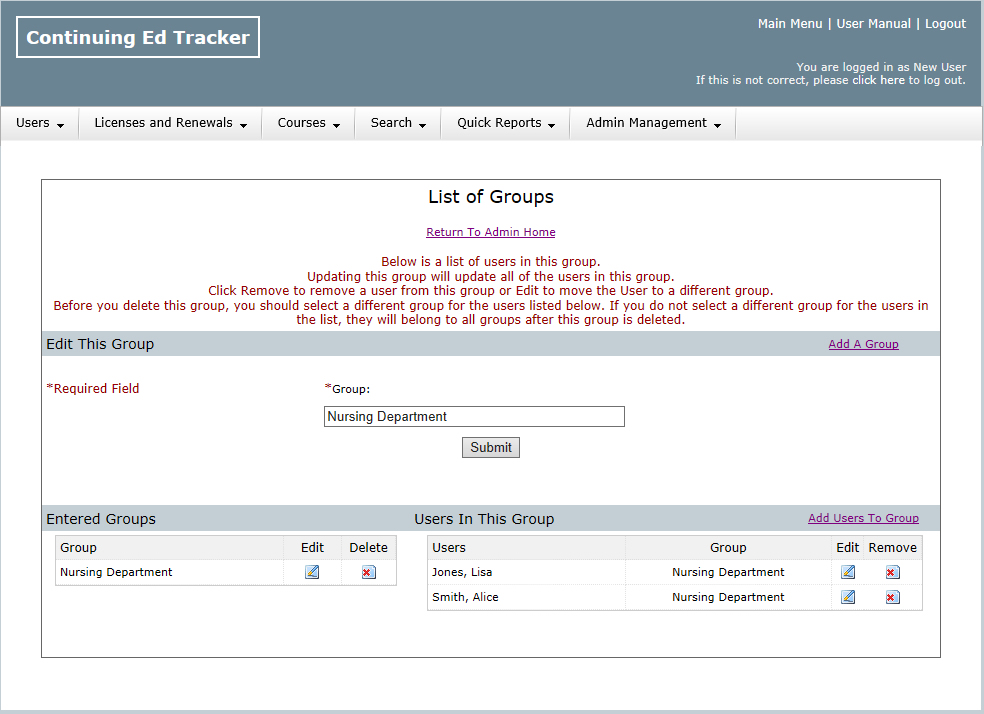Open the User Manual link
The width and height of the screenshot is (984, 714).
click(x=873, y=24)
